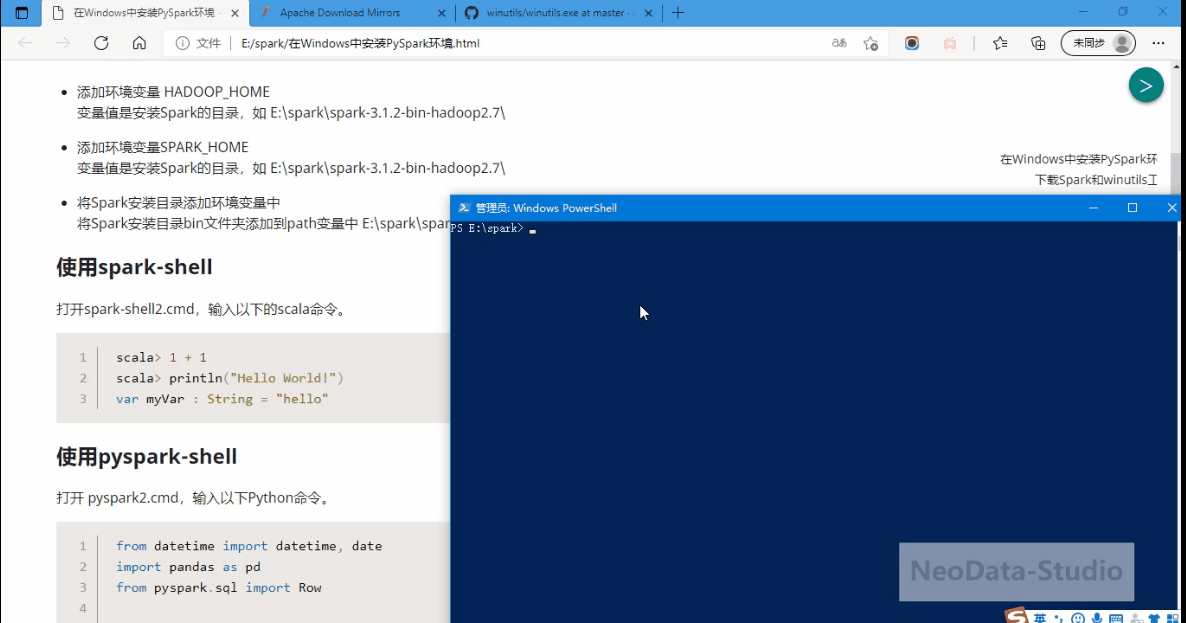Viewport: 1186px width, 623px height.
Task: Click the green arrow floating button
Action: (x=1146, y=85)
